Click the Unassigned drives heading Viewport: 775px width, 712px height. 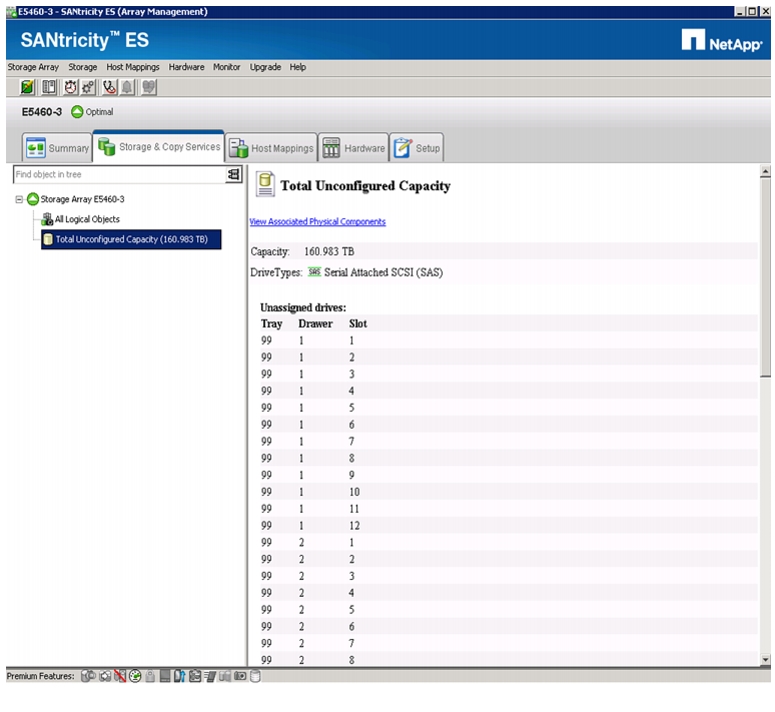tap(303, 307)
